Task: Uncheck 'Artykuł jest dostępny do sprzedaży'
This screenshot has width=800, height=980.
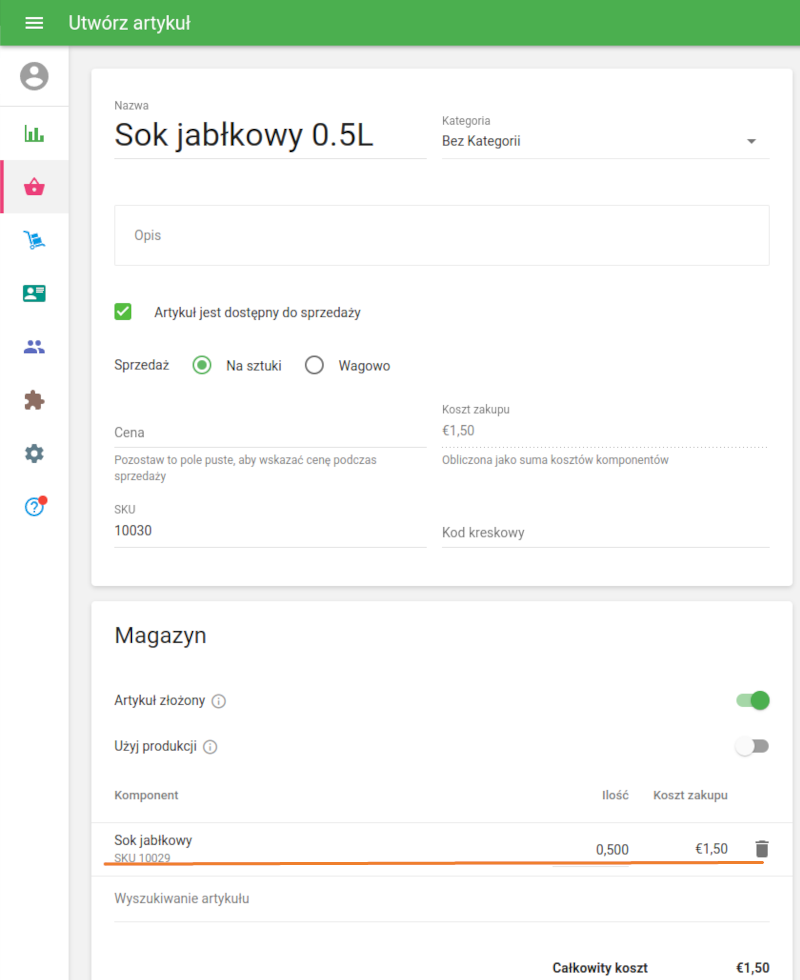Action: tap(124, 312)
